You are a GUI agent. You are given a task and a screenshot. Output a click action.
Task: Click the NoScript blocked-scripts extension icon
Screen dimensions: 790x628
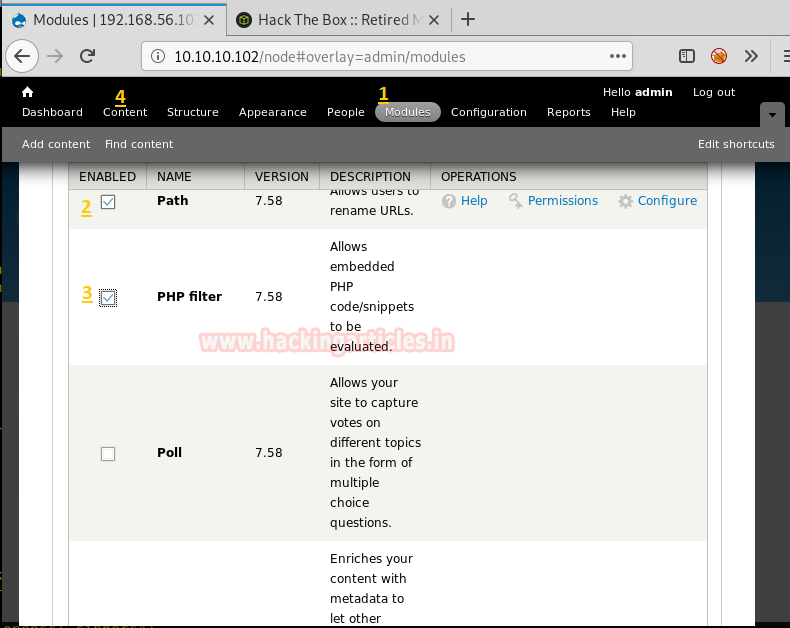click(719, 56)
